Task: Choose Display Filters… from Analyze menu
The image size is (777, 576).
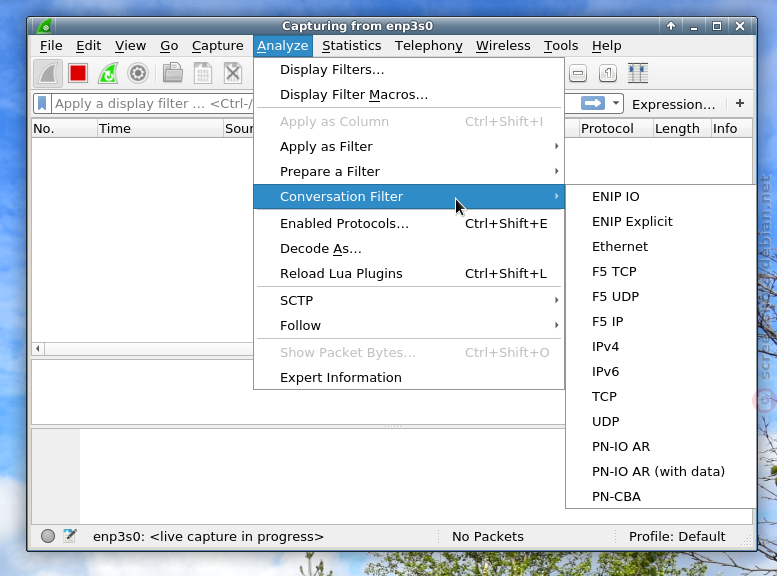Action: click(409, 70)
